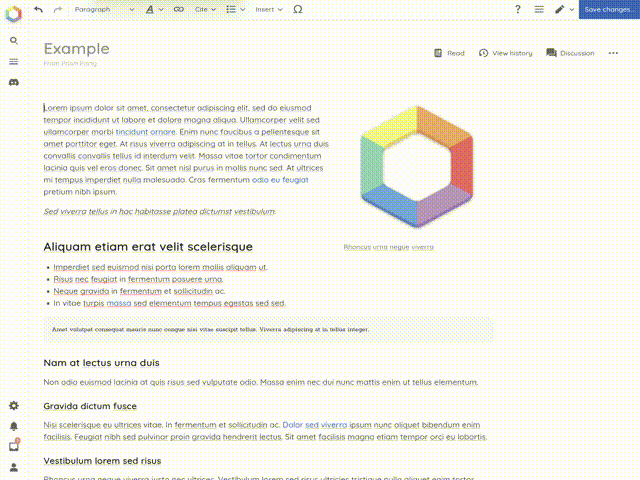The height and width of the screenshot is (480, 640).
Task: Expand the Paragraph format dropdown
Action: 103,9
